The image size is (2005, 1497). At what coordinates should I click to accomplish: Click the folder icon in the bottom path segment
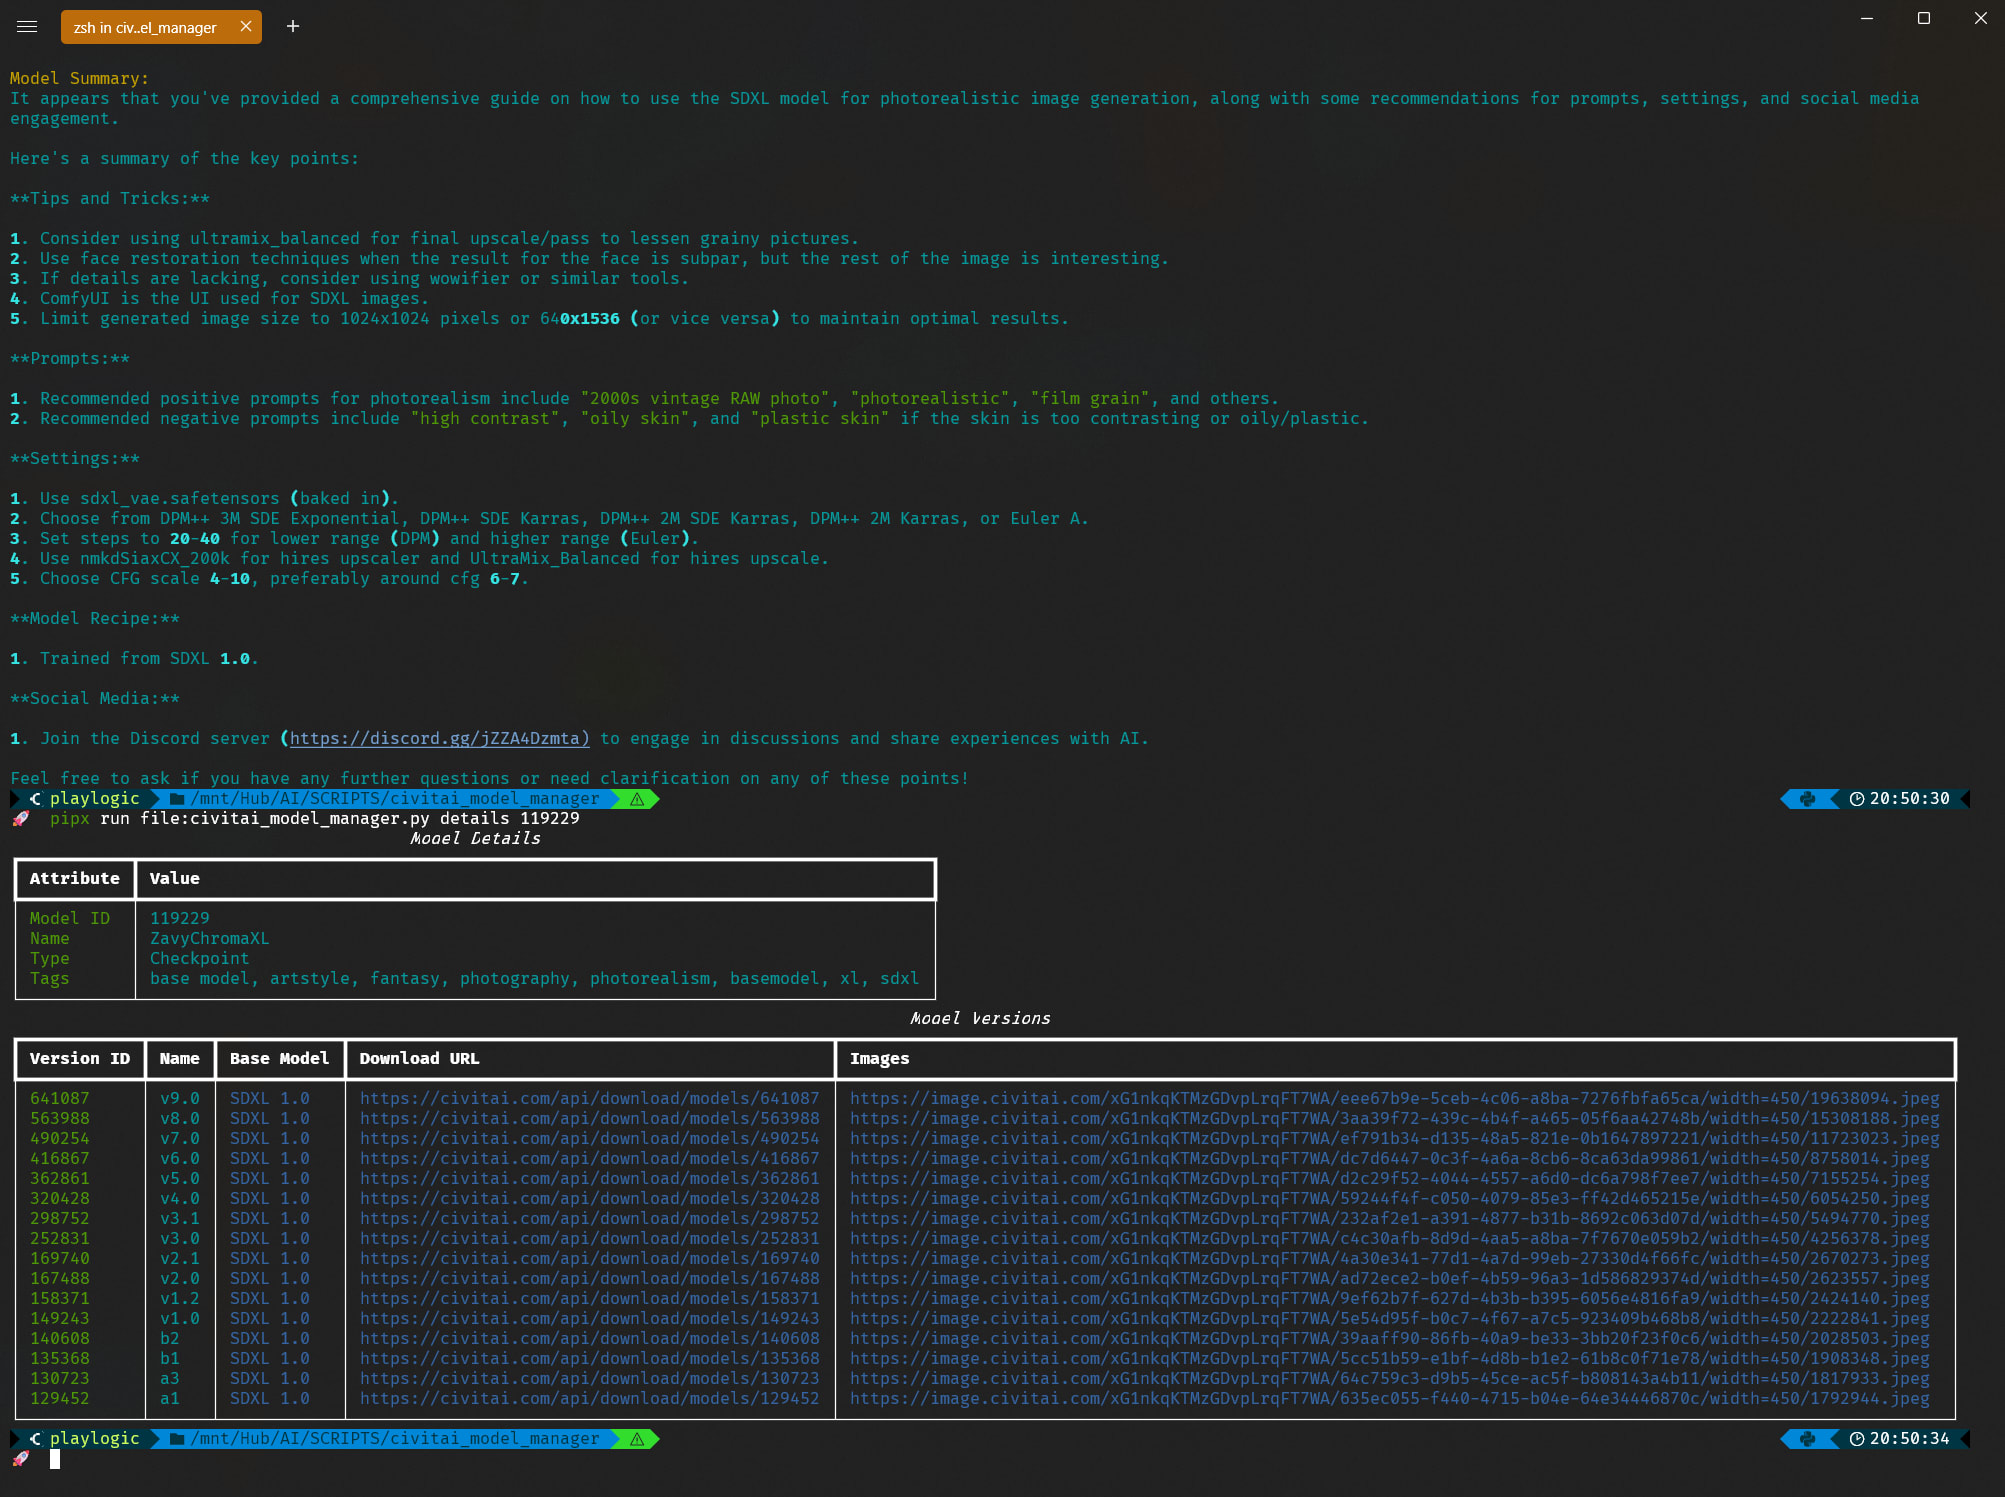click(176, 1439)
